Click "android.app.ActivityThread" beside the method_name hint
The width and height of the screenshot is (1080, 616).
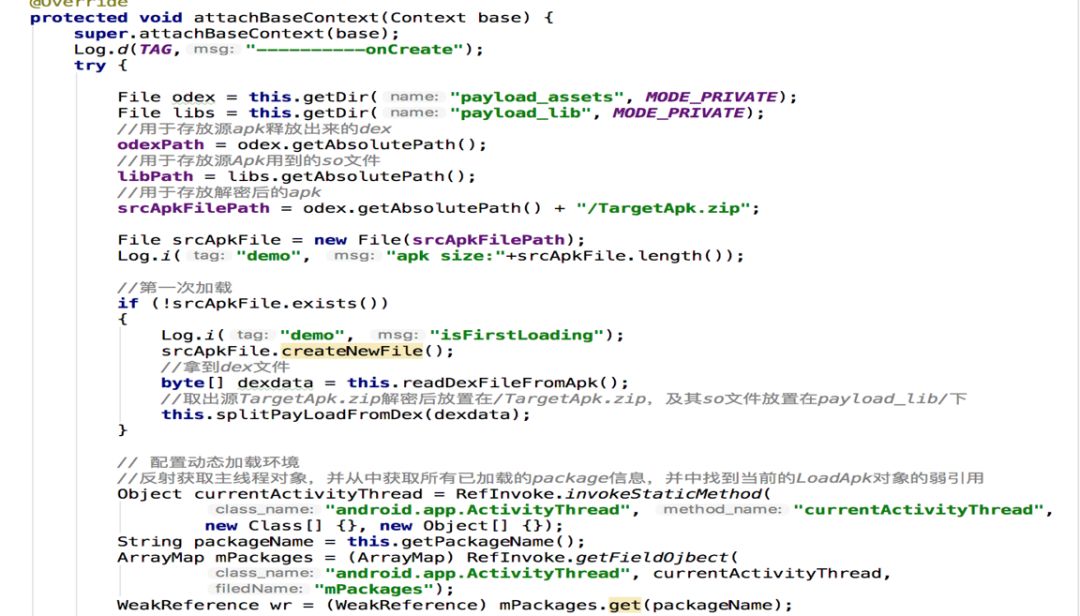(x=477, y=510)
